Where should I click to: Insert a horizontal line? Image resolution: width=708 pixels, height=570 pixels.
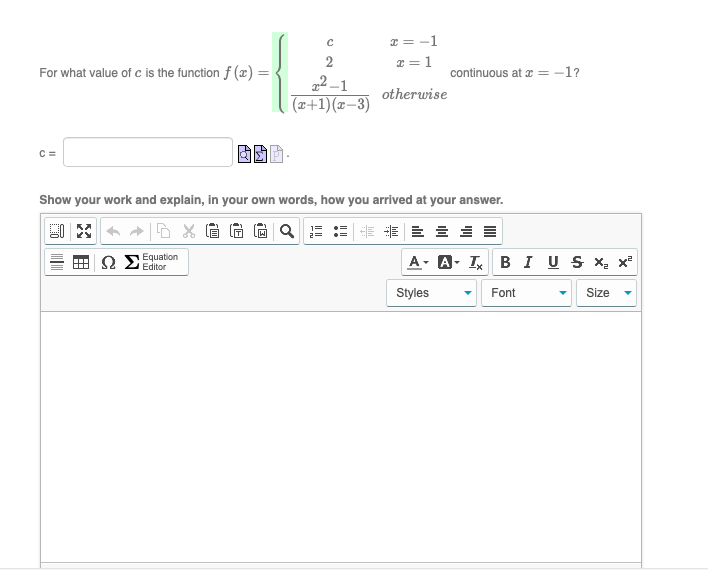[57, 262]
